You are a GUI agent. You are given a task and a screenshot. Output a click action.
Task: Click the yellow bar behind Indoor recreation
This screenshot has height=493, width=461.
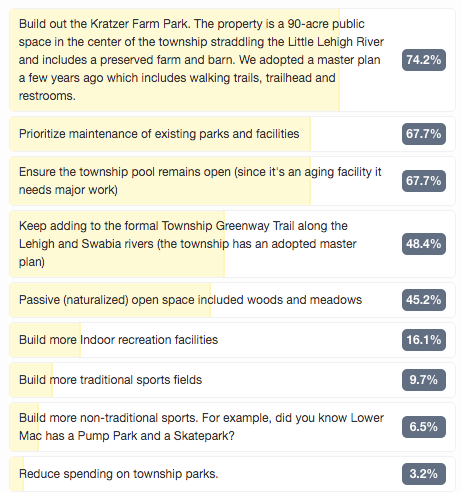tap(45, 340)
